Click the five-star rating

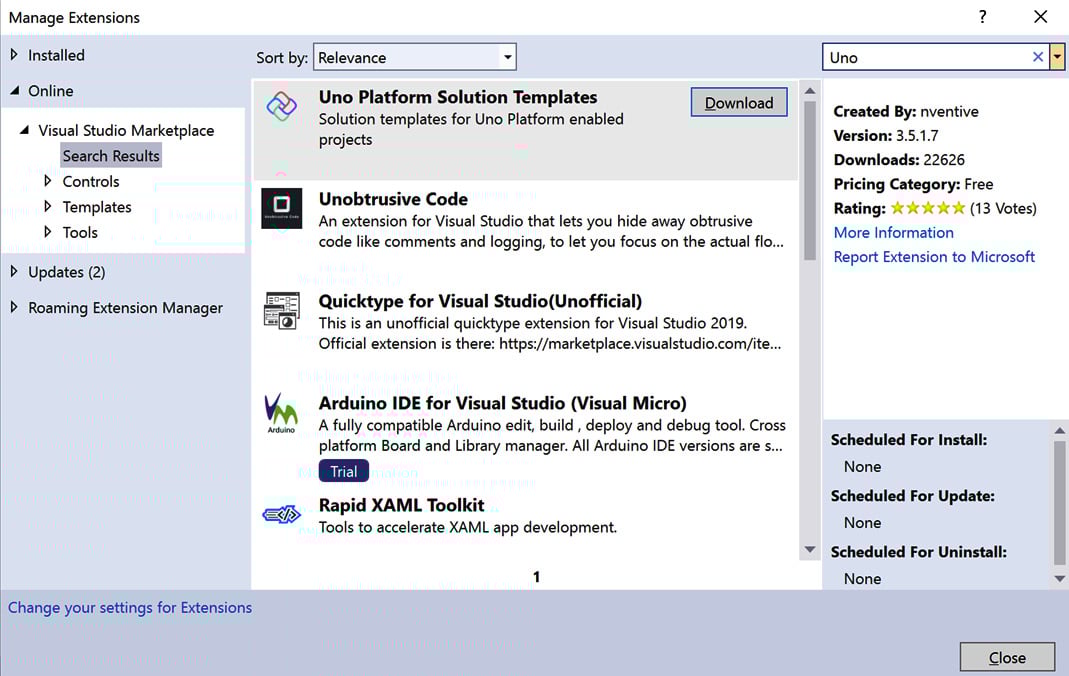coord(928,208)
